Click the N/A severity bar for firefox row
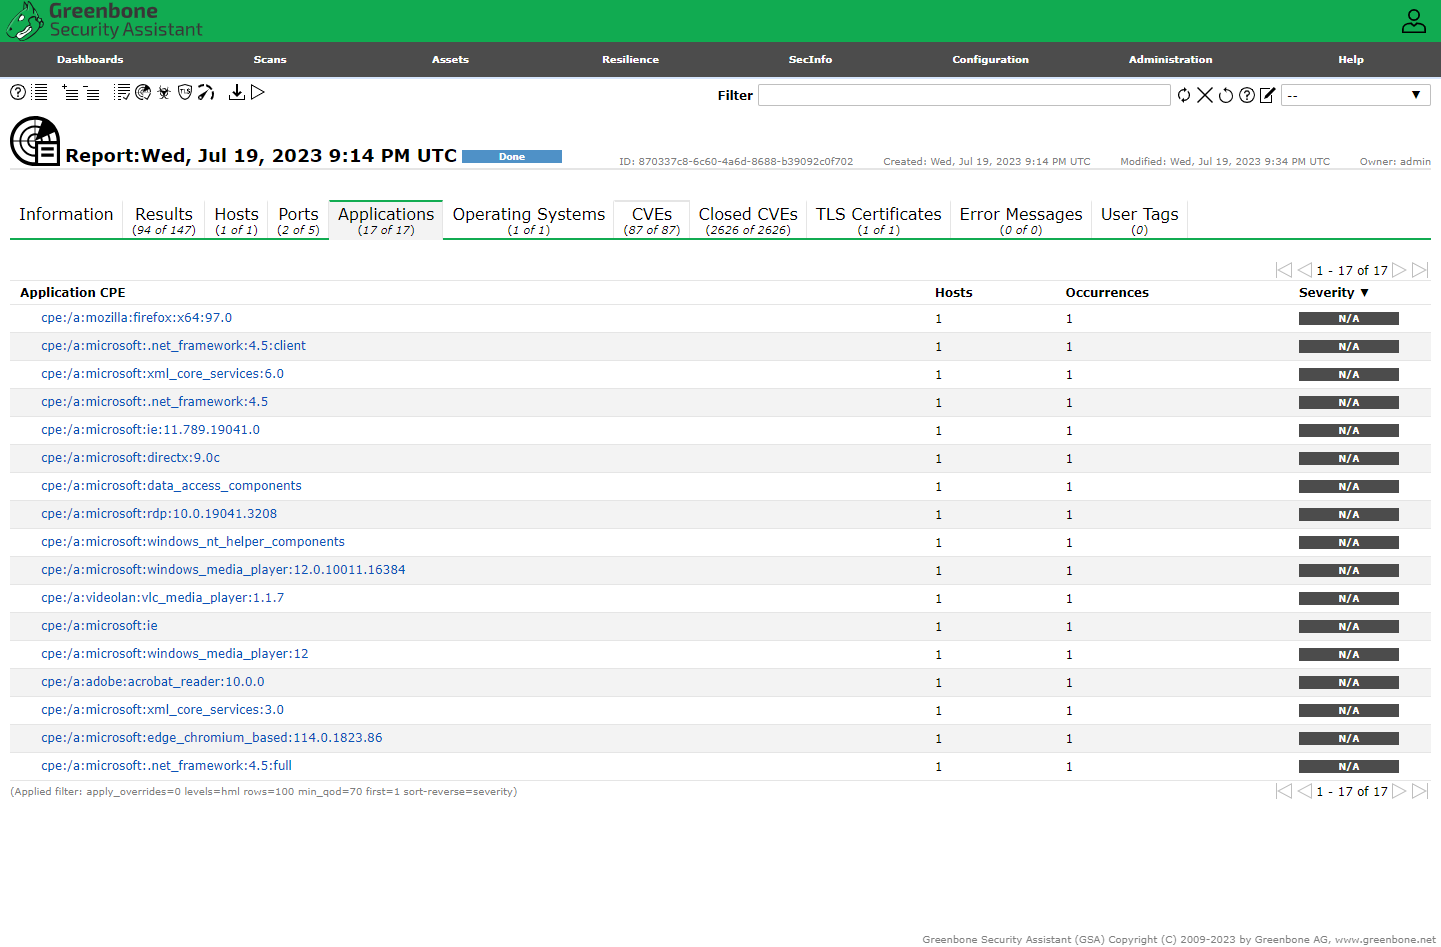 tap(1349, 319)
